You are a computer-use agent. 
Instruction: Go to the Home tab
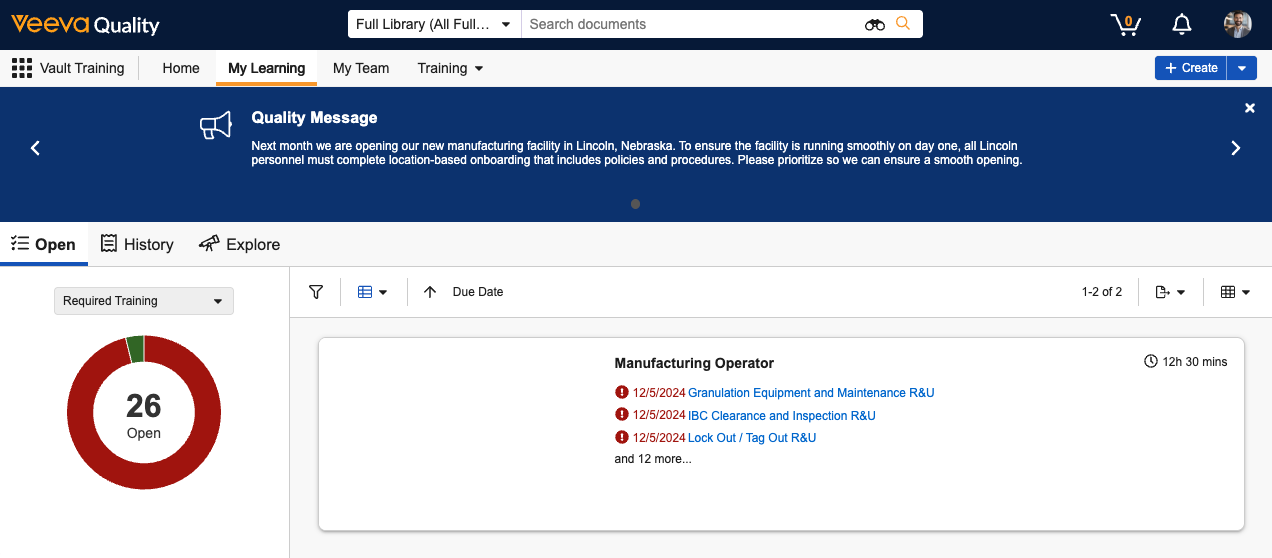(x=181, y=68)
